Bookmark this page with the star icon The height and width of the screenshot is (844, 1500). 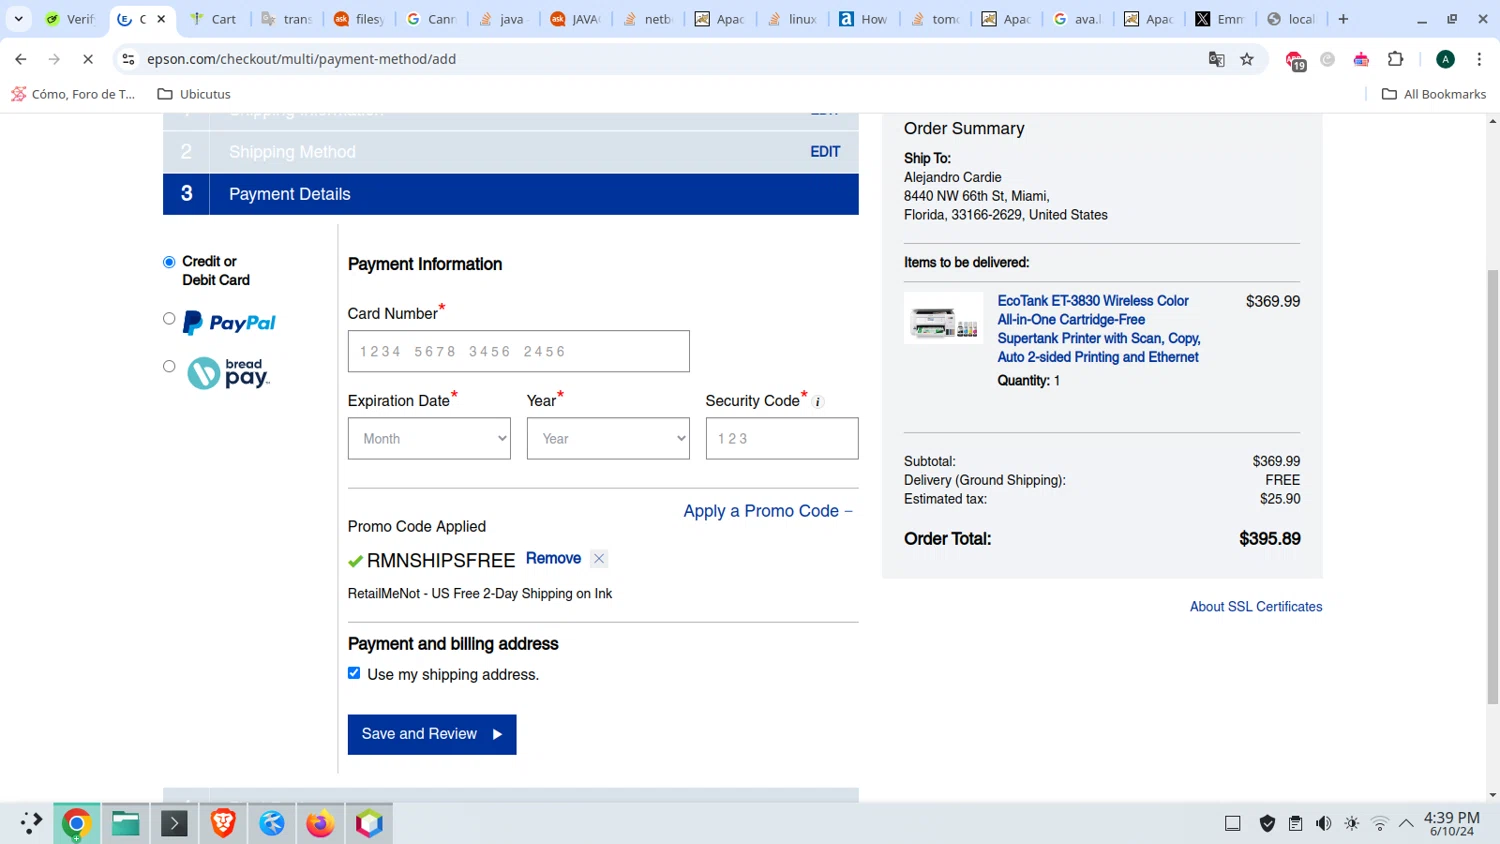tap(1247, 59)
